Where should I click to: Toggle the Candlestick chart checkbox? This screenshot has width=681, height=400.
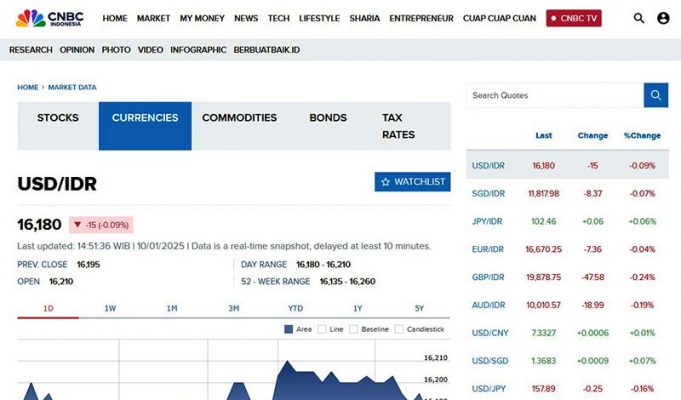tap(400, 329)
